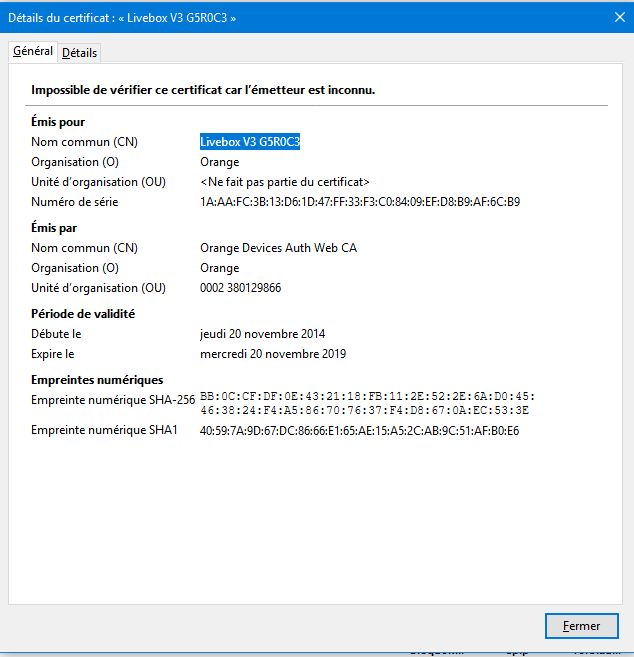Click the issuer name Orange Devices Auth Web CA
Image resolution: width=634 pixels, height=657 pixels.
(x=278, y=248)
